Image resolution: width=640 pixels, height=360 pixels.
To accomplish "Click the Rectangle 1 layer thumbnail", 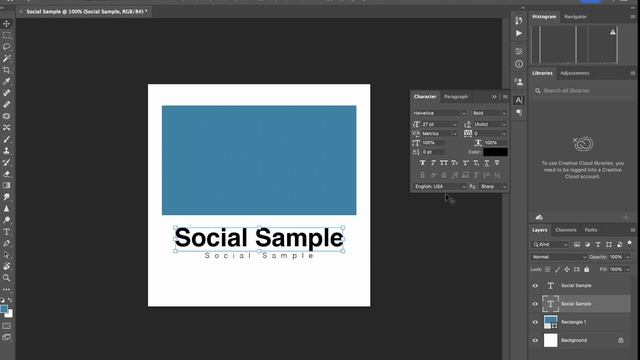I will [x=550, y=322].
